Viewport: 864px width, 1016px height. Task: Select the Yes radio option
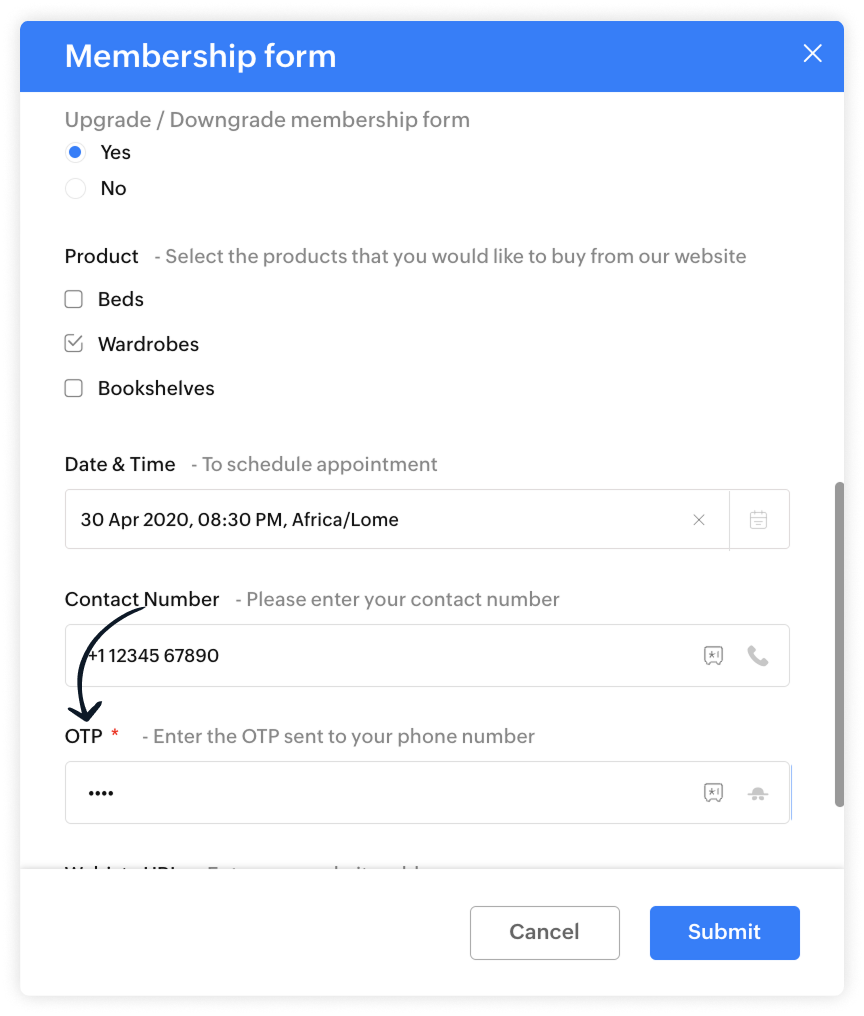pos(75,152)
